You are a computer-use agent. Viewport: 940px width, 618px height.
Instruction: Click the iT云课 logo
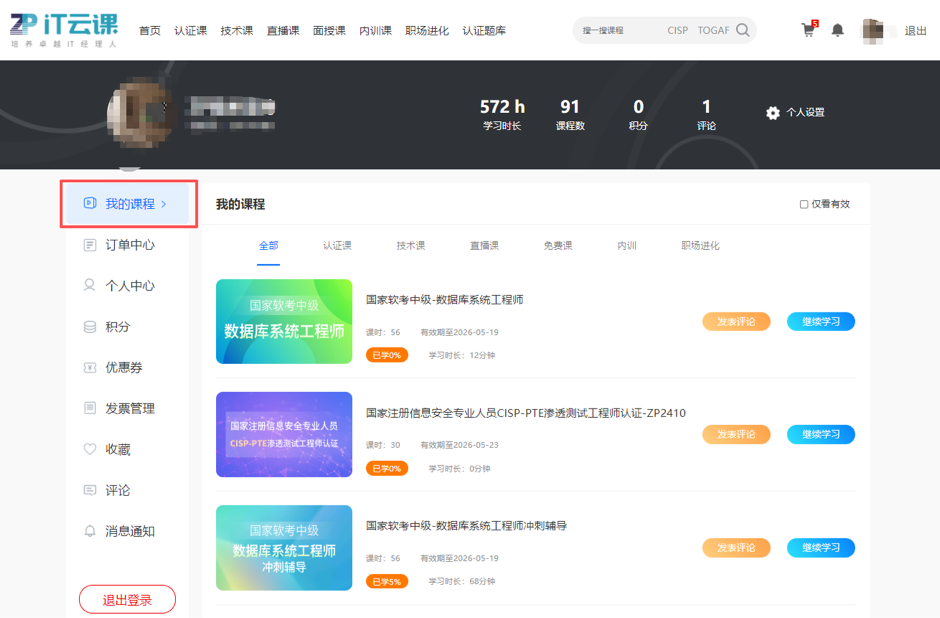pyautogui.click(x=64, y=30)
